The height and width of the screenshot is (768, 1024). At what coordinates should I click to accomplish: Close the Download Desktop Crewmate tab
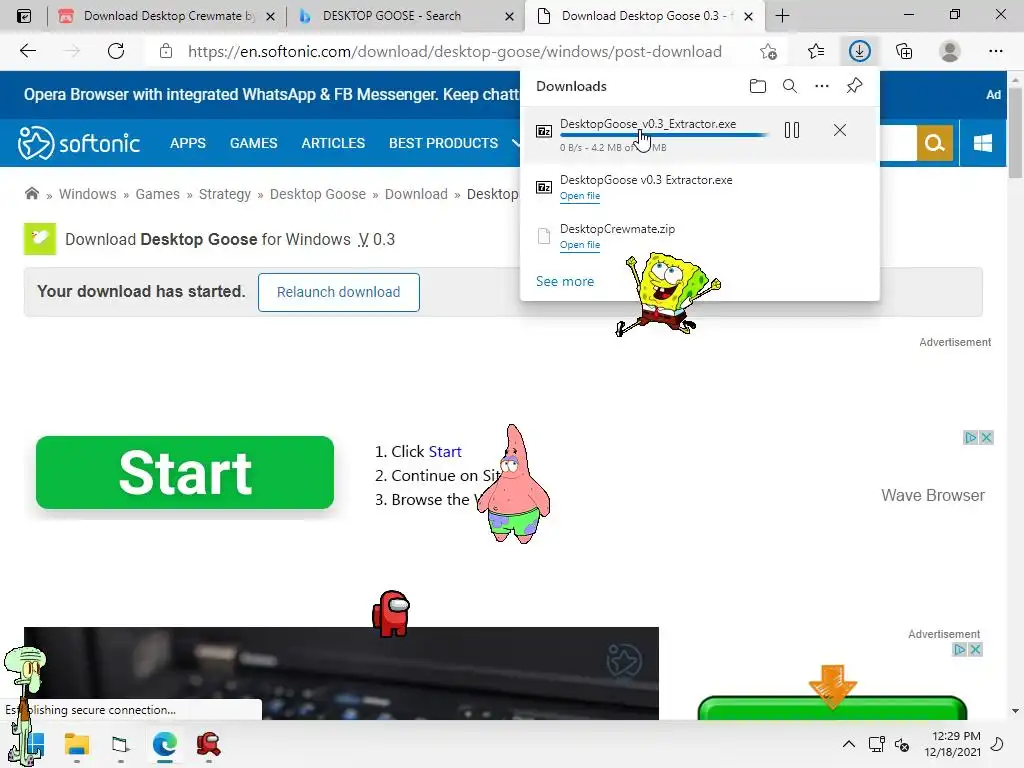270,16
